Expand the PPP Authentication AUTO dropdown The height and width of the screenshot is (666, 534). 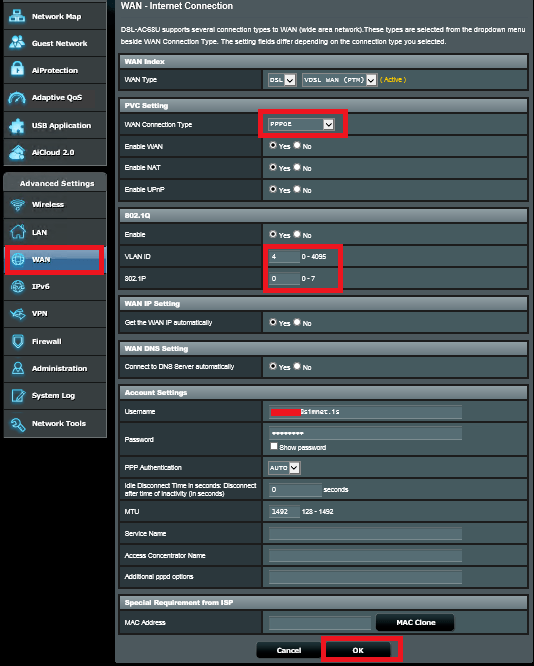pos(284,468)
